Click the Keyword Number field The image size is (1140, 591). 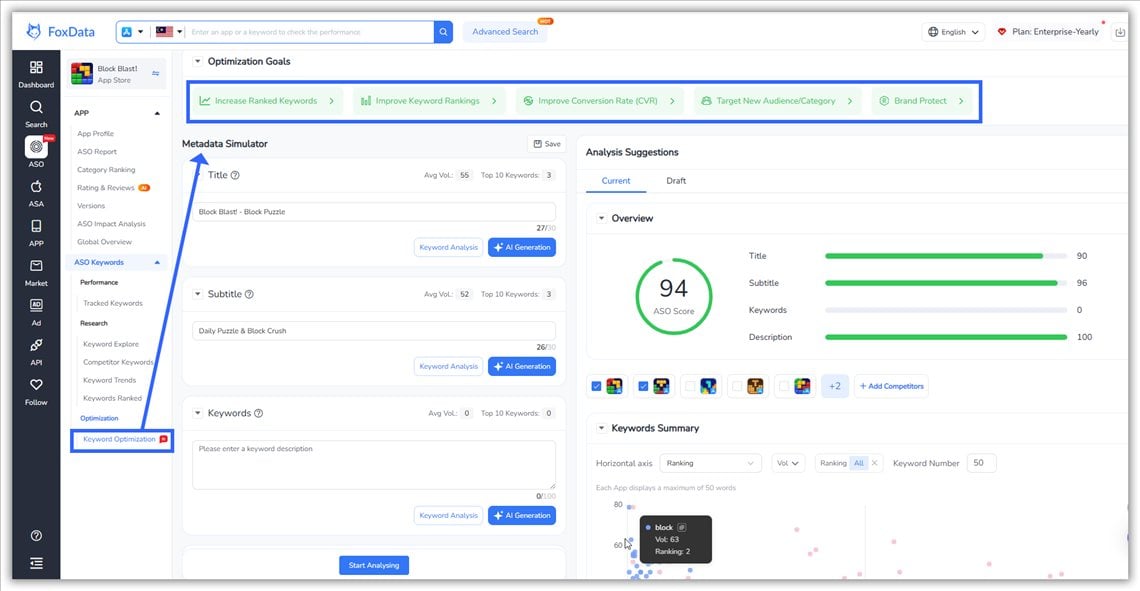coord(982,463)
